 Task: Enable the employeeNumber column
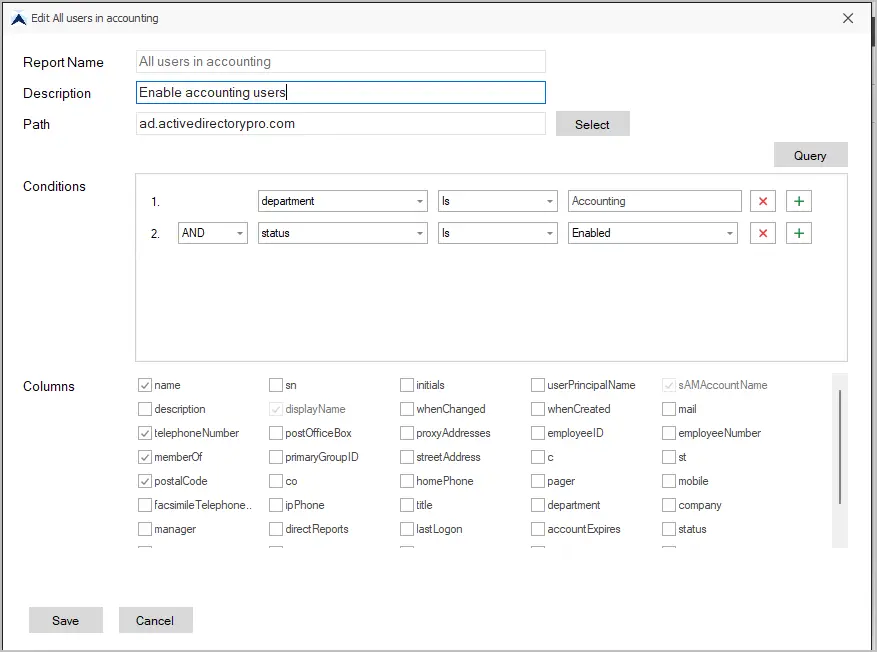668,433
